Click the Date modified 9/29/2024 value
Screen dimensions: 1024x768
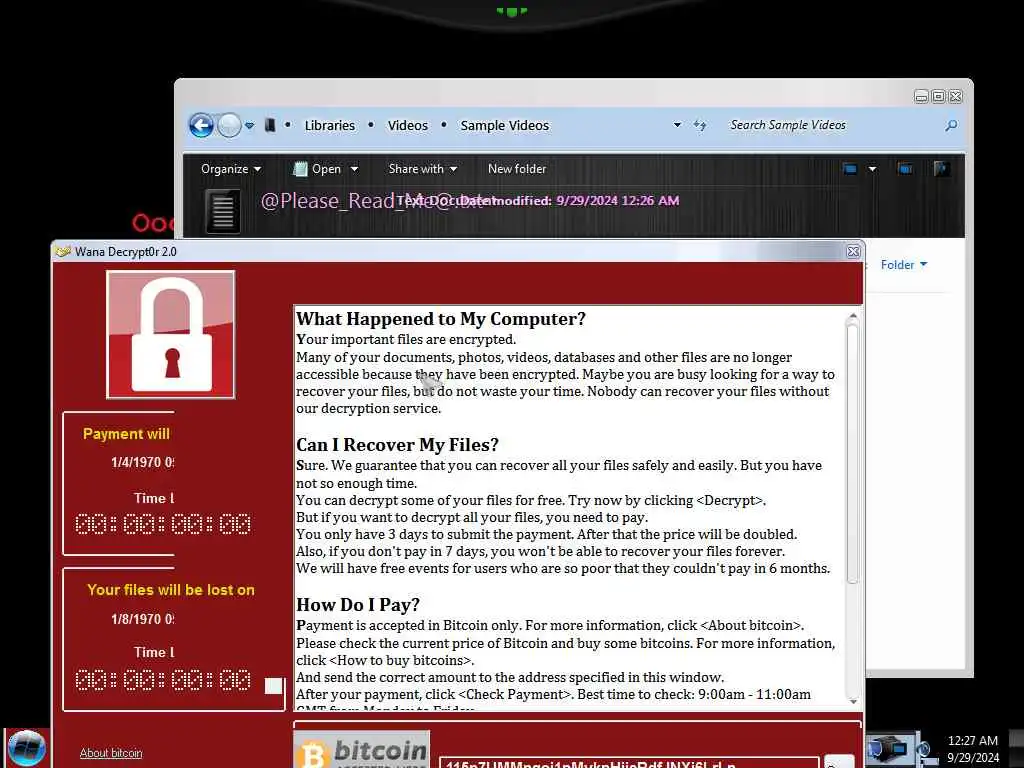[617, 200]
